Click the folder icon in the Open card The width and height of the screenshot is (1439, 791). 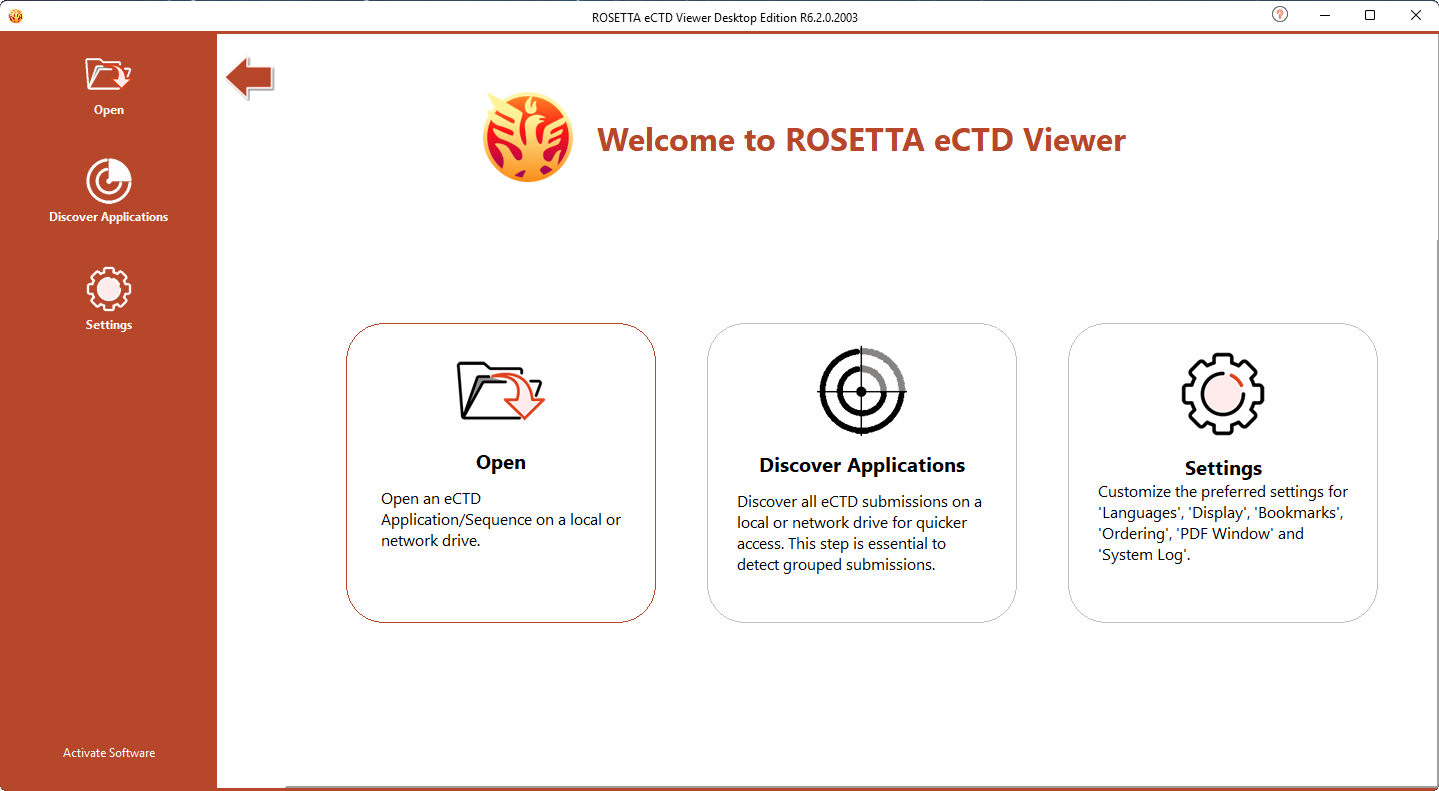pos(500,390)
